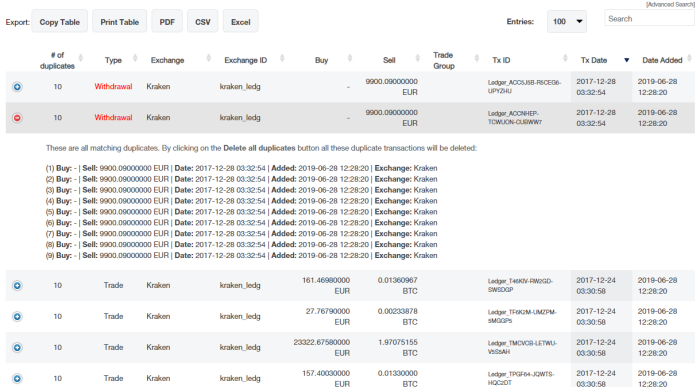The height and width of the screenshot is (387, 700).
Task: Toggle the Tx Date sort arrow
Action: click(x=627, y=60)
